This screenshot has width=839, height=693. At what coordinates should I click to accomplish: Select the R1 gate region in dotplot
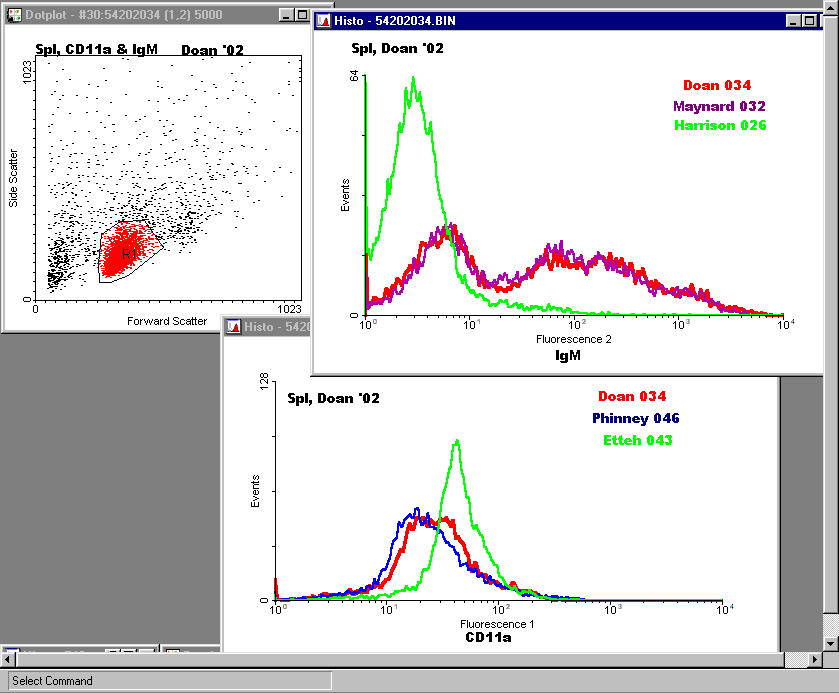[129, 255]
